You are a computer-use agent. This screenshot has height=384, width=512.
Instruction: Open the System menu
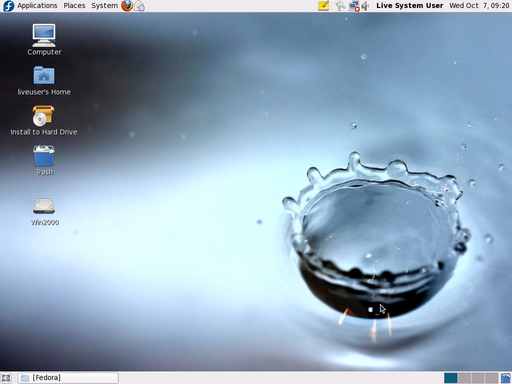[x=104, y=6]
